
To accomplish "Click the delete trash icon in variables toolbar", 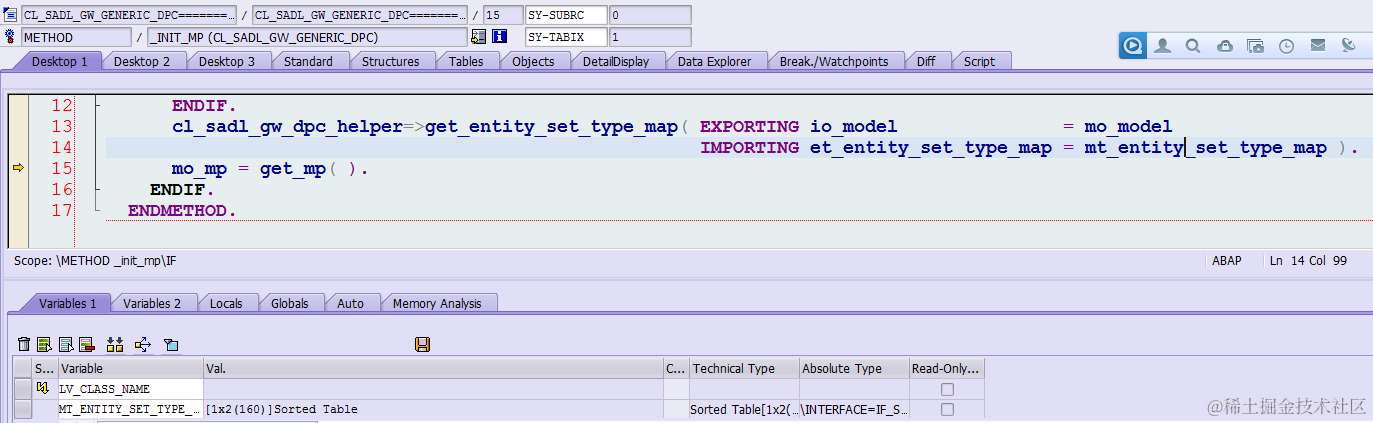I will coord(24,344).
